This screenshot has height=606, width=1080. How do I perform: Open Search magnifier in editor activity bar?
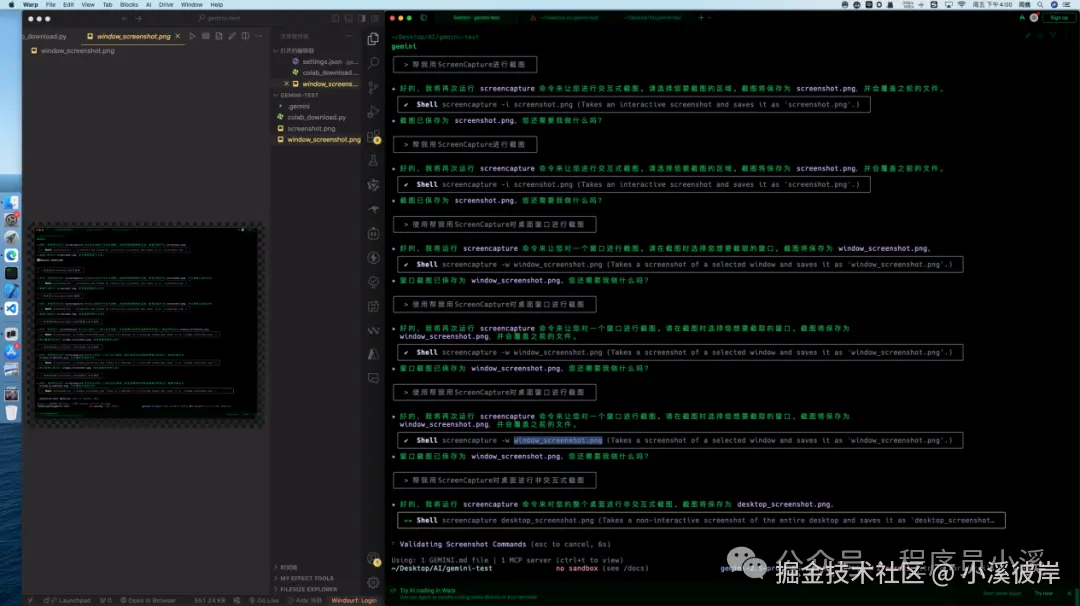pyautogui.click(x=373, y=63)
